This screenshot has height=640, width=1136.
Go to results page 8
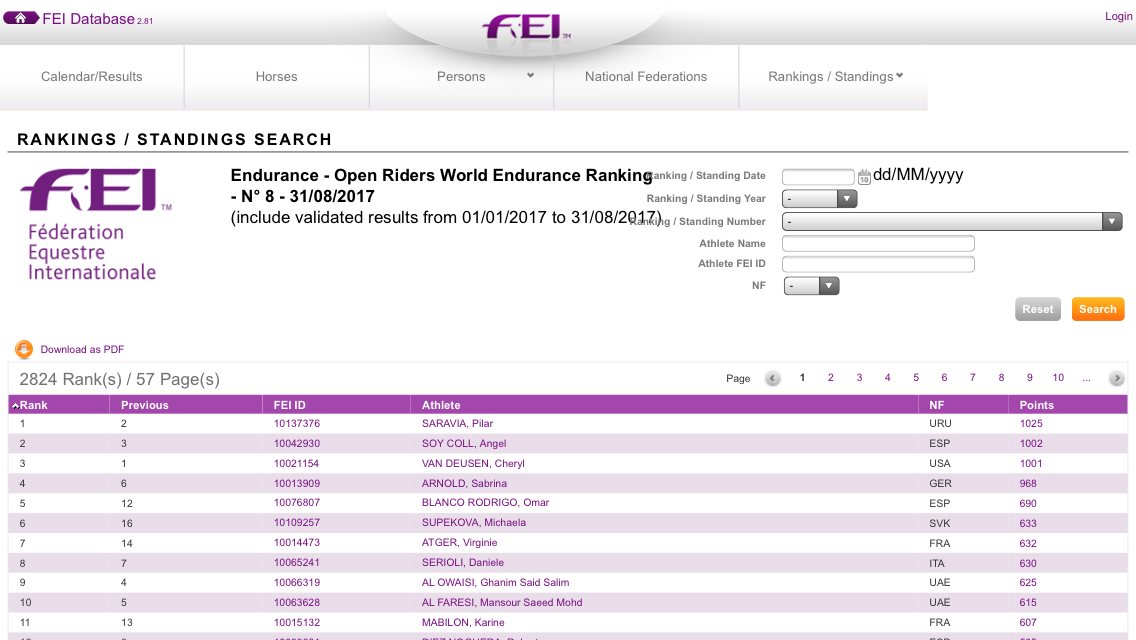point(1001,378)
